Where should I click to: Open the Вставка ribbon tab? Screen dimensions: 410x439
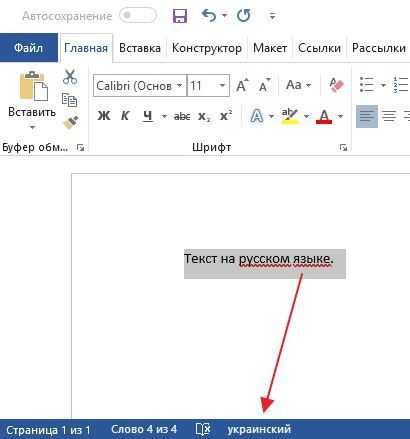point(140,48)
